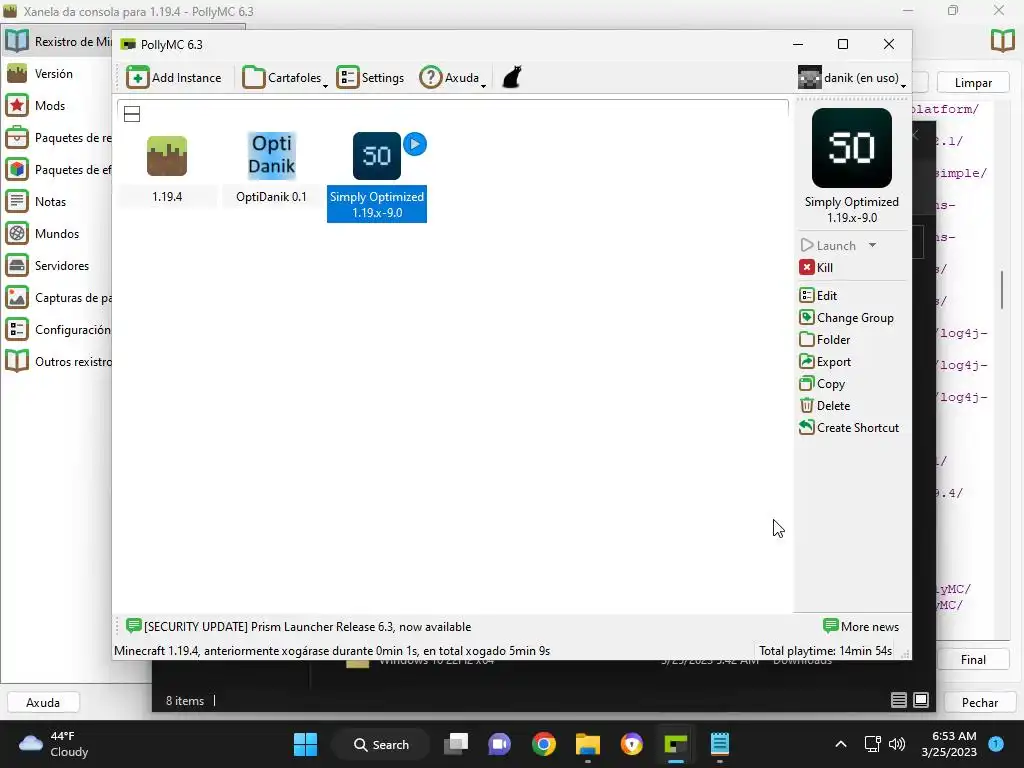Show hidden system tray icons
Viewport: 1024px width, 768px height.
point(841,744)
